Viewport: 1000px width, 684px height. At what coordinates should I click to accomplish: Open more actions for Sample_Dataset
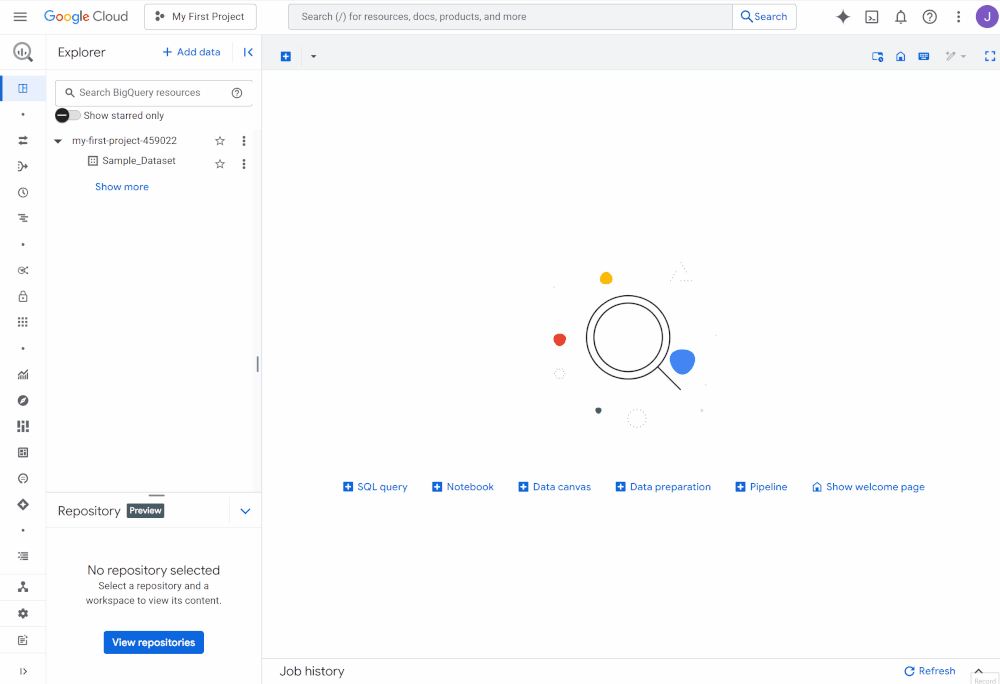pos(244,164)
